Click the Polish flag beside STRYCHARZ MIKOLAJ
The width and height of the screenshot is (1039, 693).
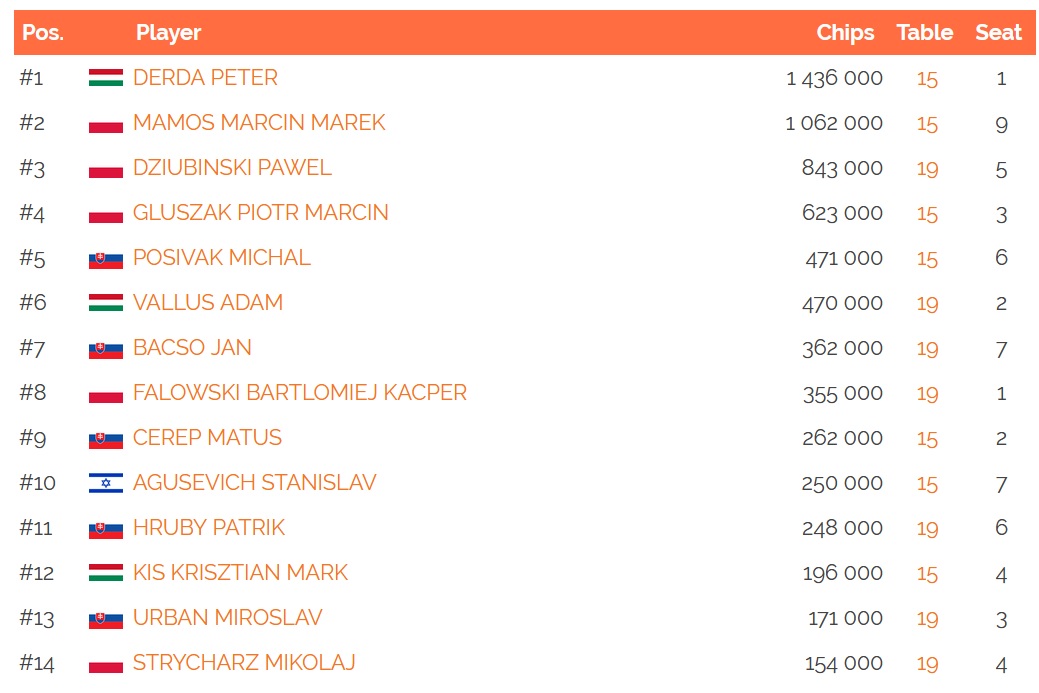105,663
